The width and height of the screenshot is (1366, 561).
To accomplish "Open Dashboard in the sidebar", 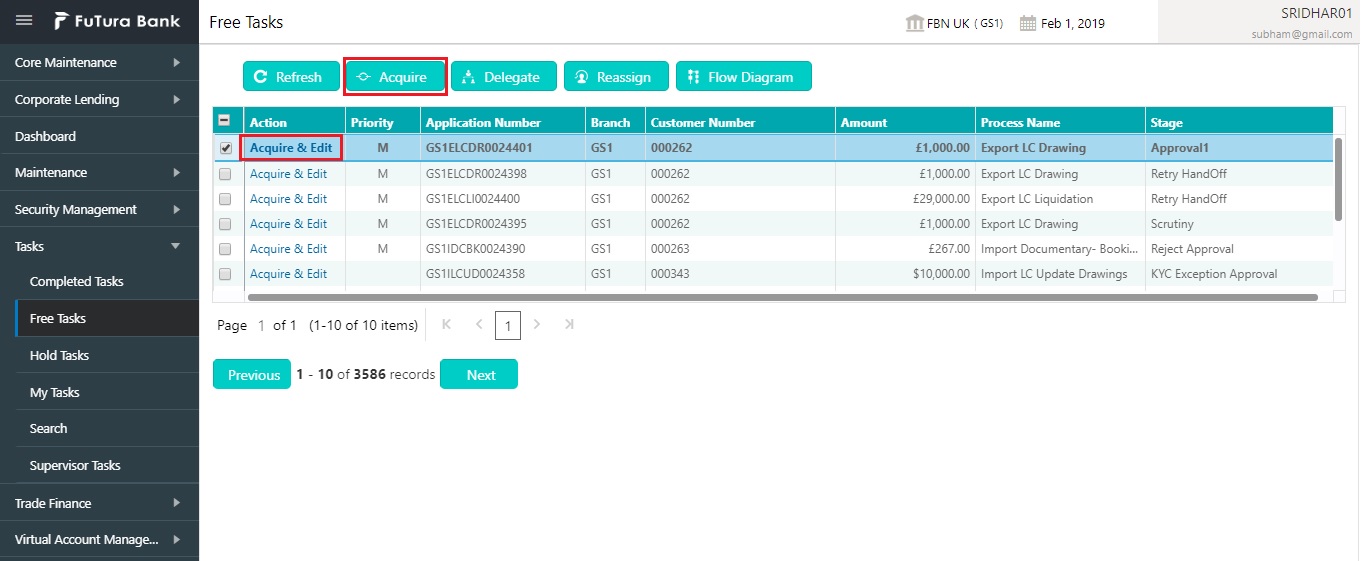I will coord(99,136).
